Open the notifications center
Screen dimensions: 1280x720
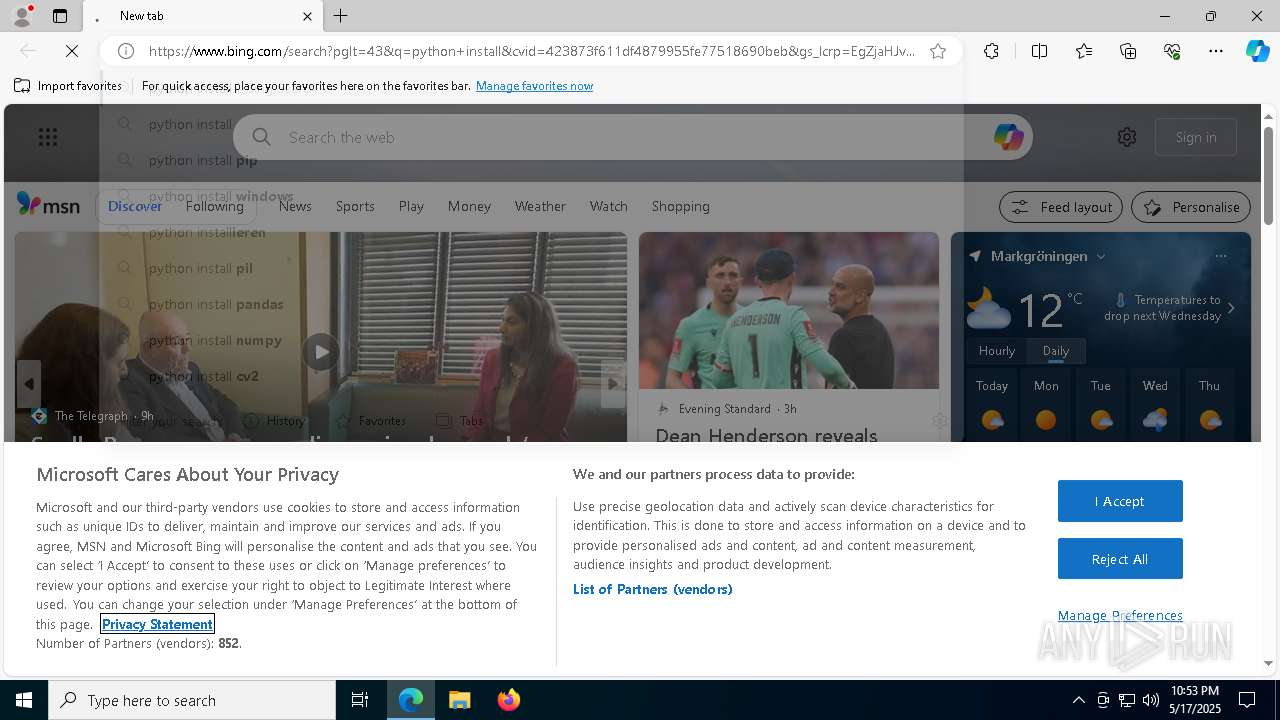(1247, 700)
